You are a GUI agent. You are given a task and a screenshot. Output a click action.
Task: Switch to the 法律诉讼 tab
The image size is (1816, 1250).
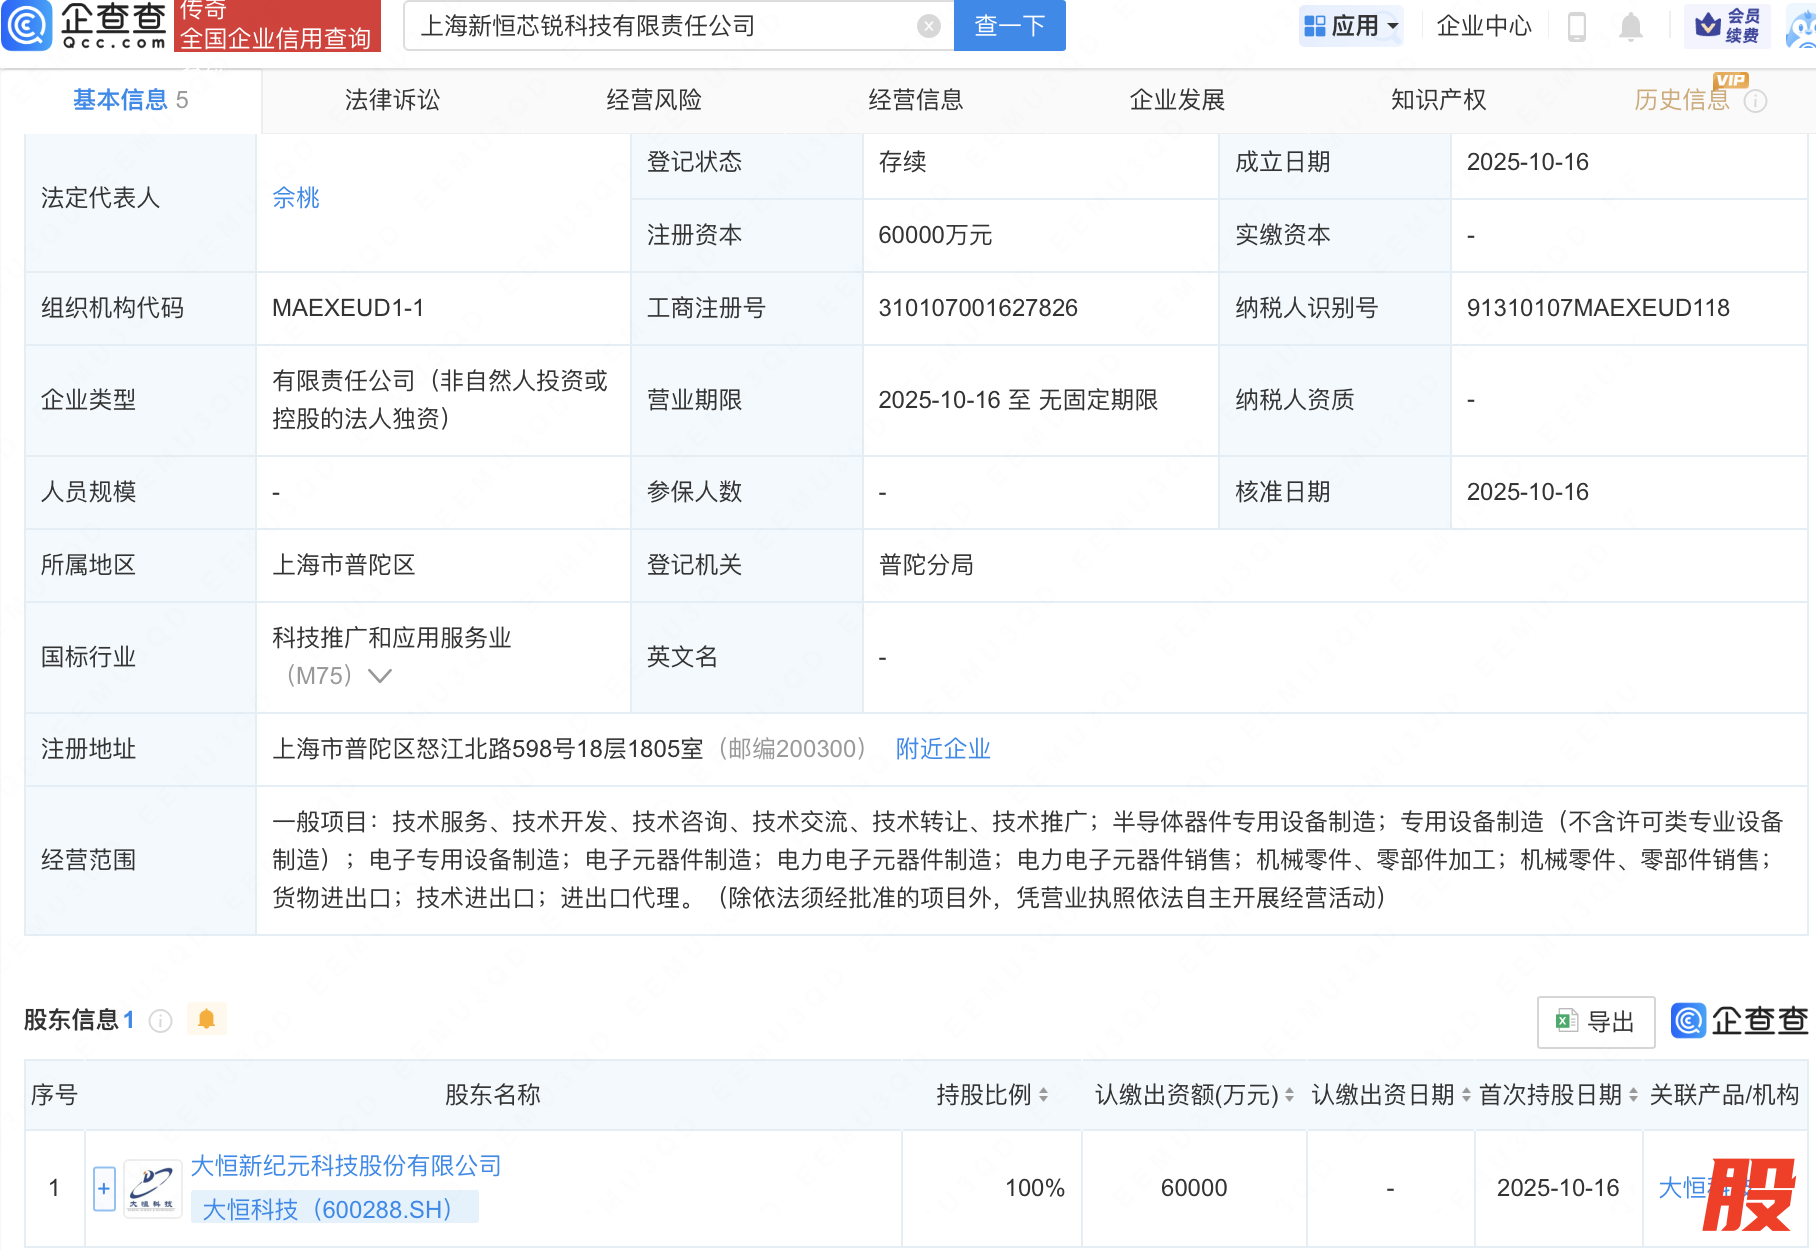pos(392,100)
